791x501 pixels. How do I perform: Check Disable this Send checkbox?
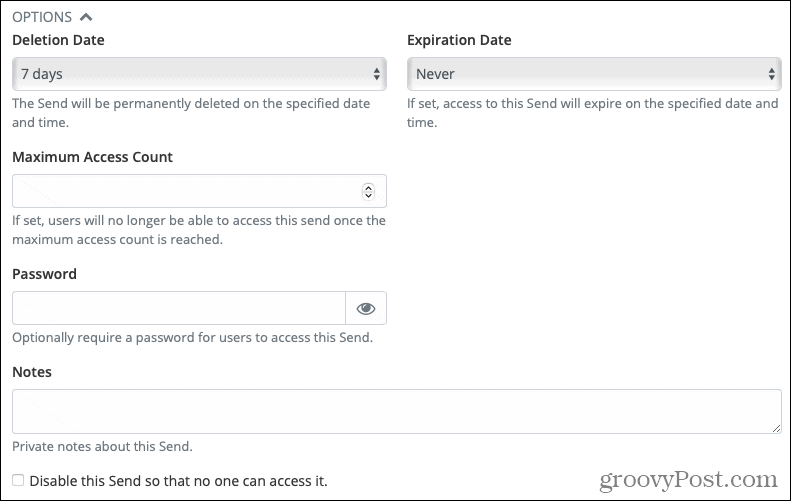(x=18, y=480)
